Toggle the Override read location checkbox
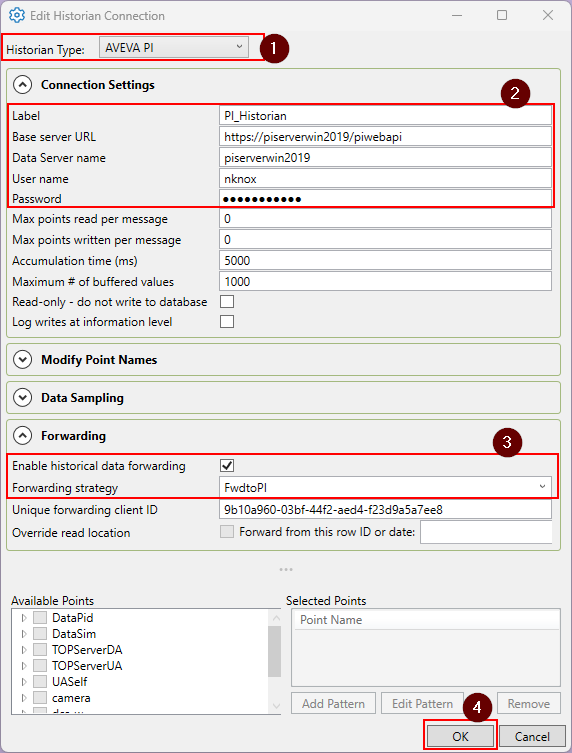Screen dimensions: 572x753 [x=227, y=532]
